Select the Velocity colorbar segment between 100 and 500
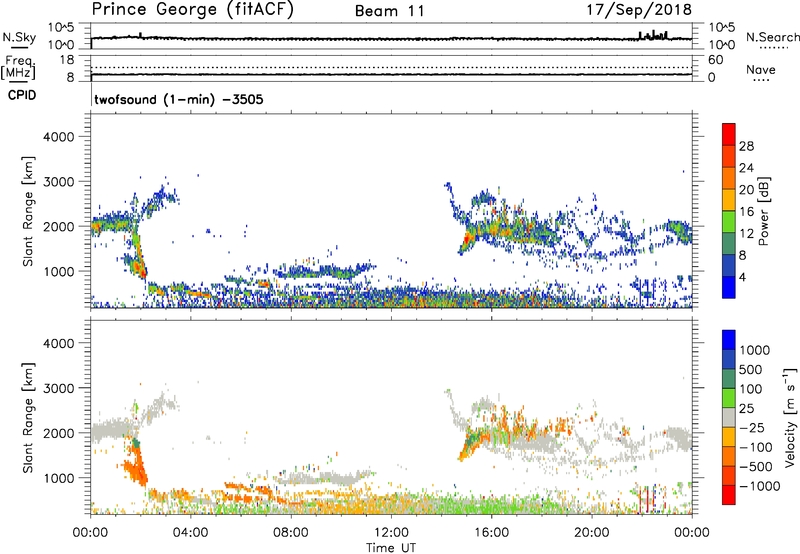The height and width of the screenshot is (554, 800). (x=729, y=379)
